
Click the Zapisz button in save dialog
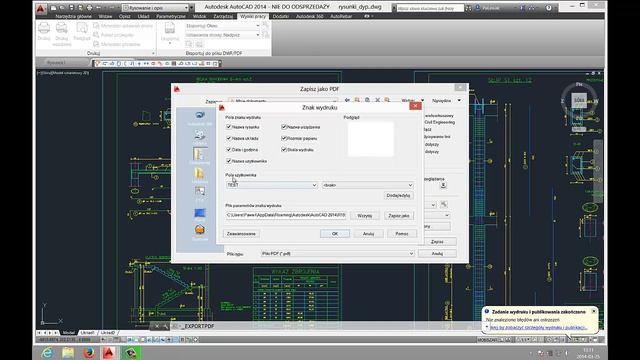pyautogui.click(x=437, y=242)
